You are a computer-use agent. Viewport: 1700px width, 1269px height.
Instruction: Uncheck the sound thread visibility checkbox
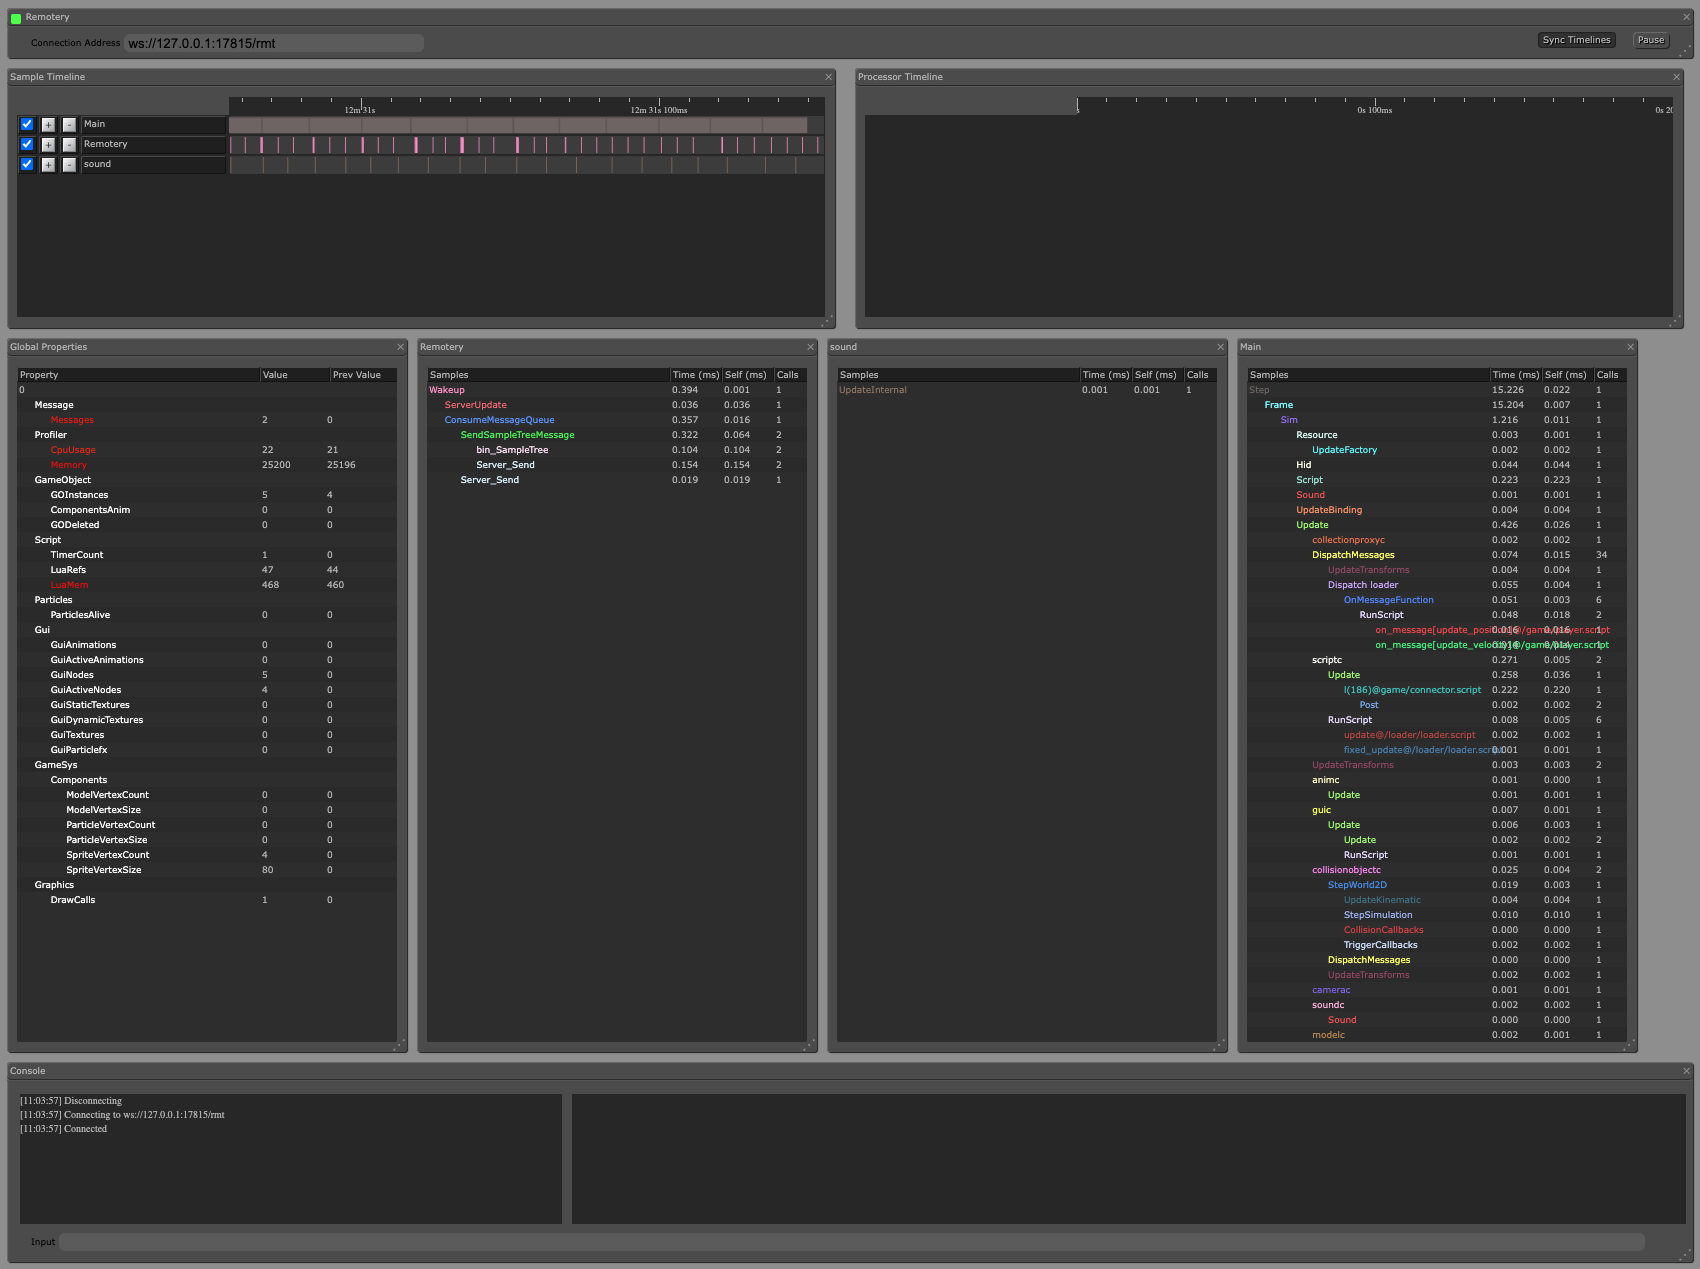point(27,164)
